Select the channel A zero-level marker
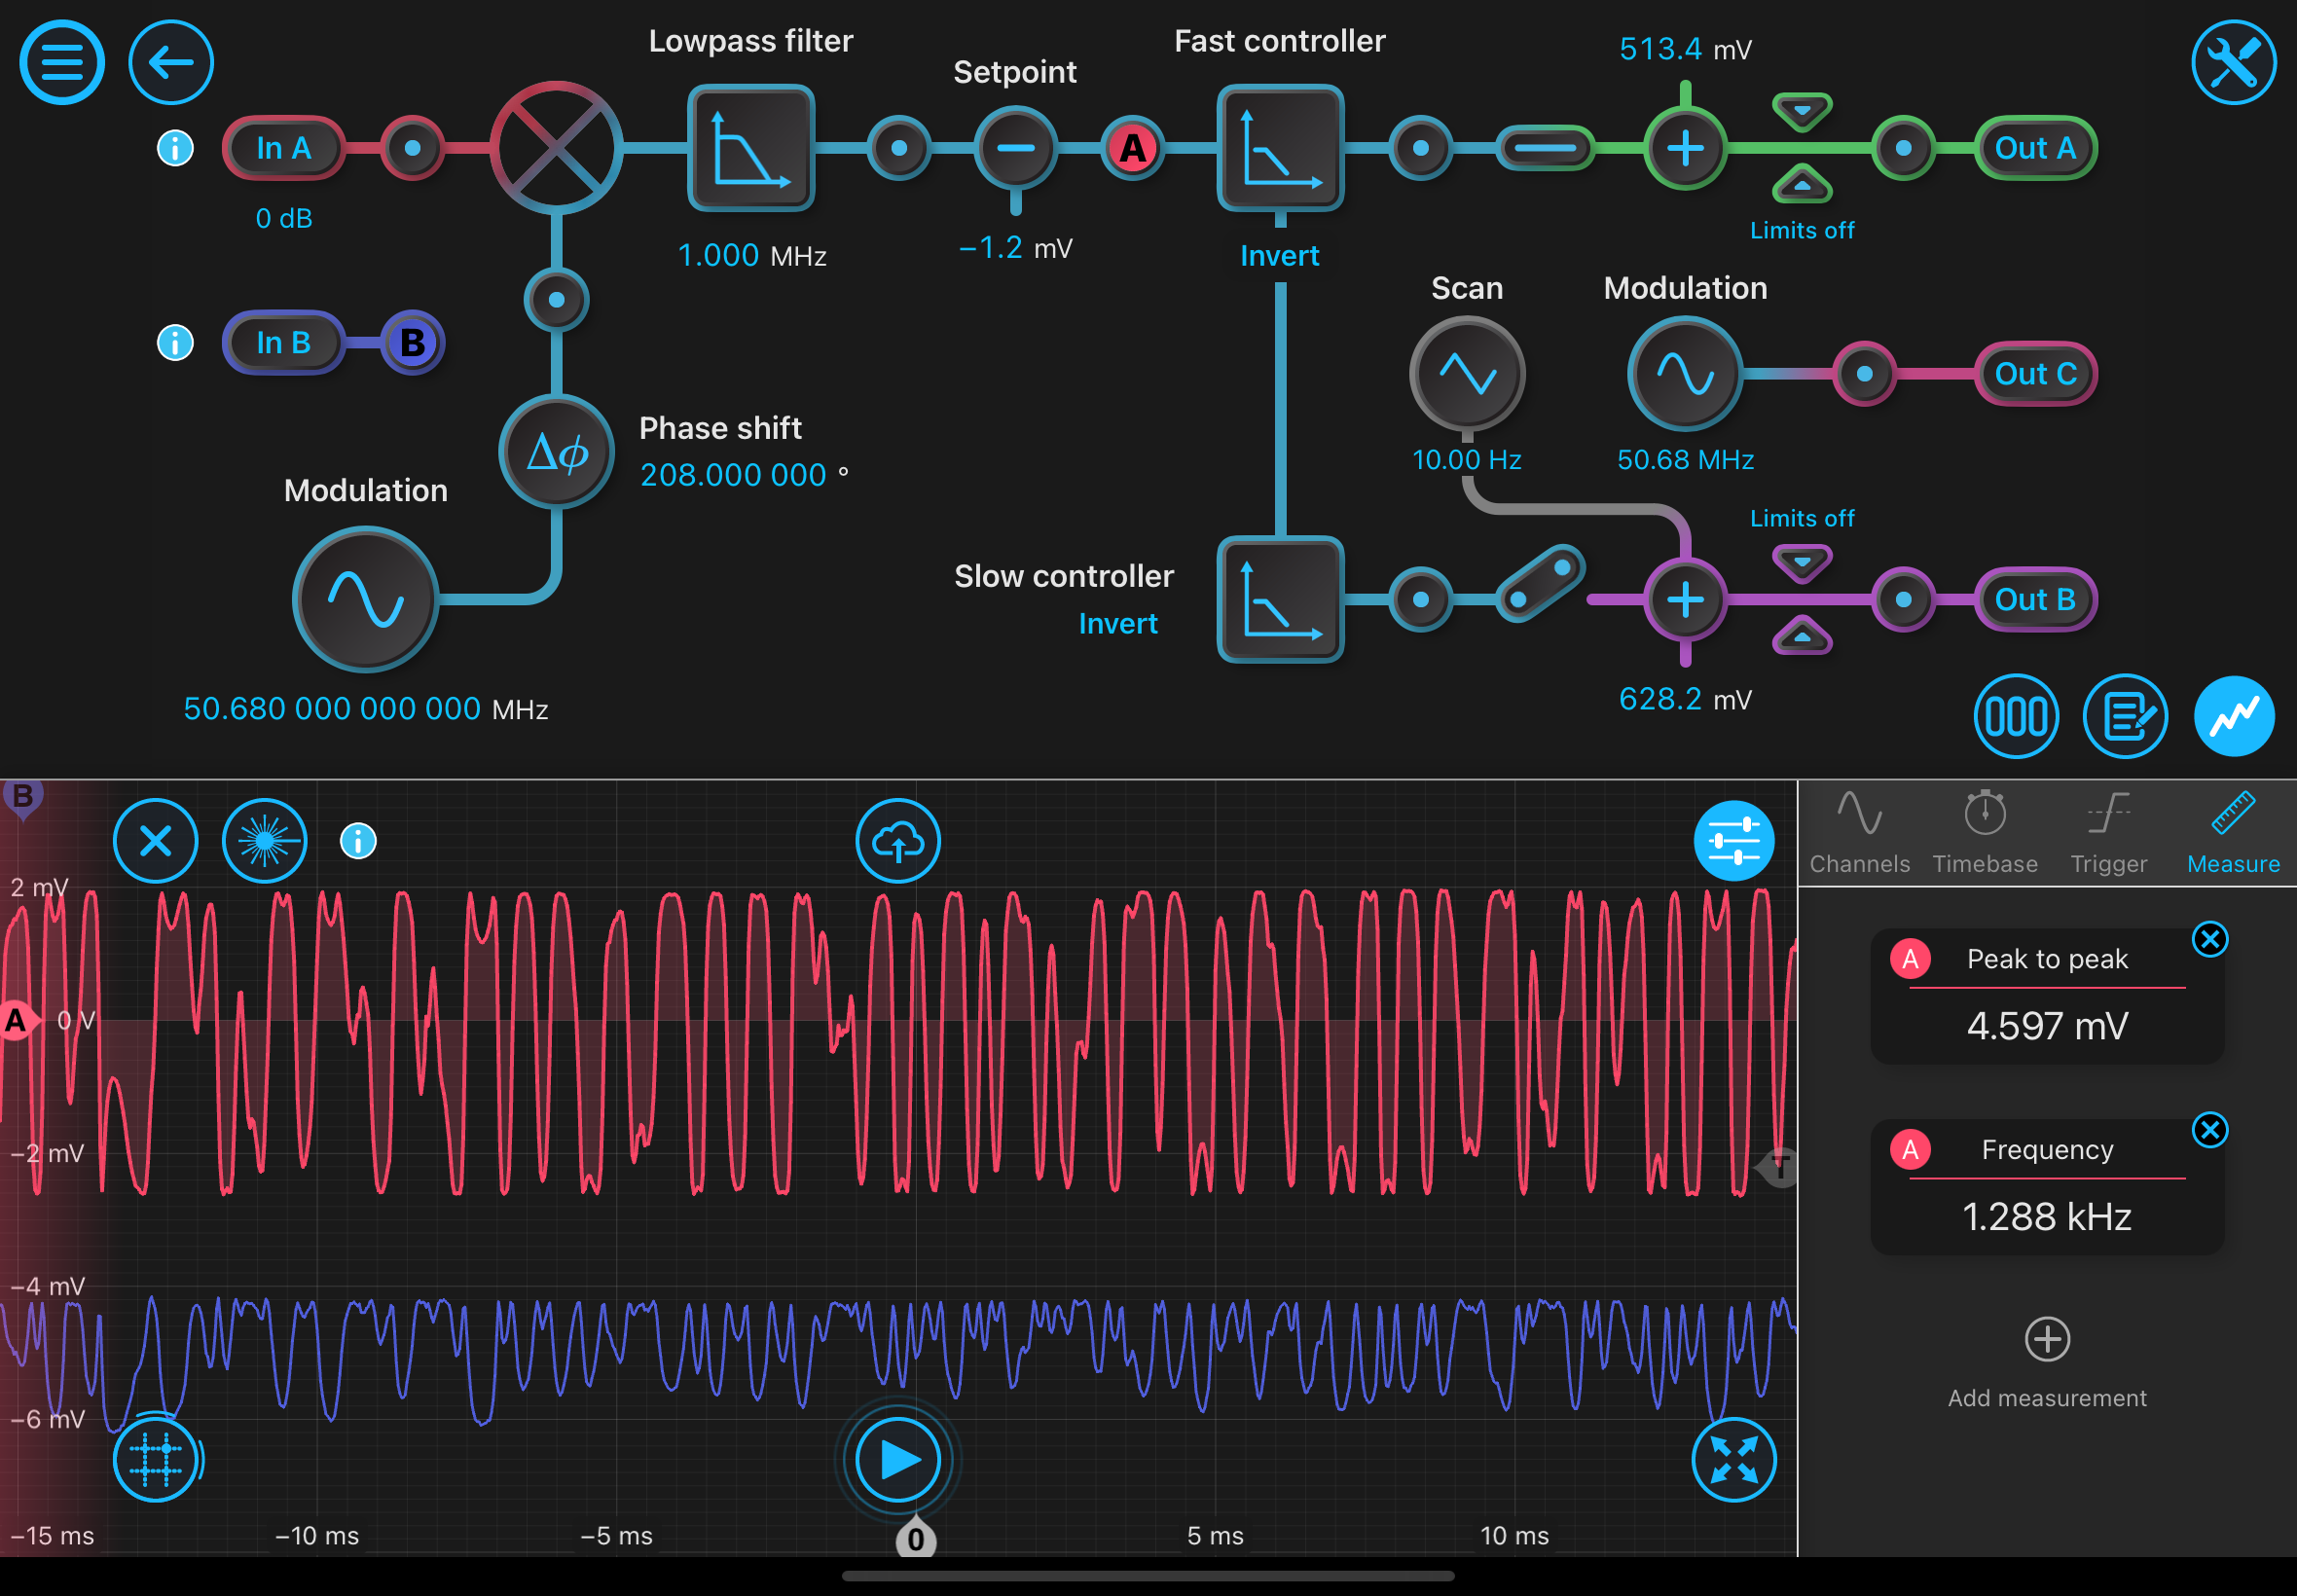This screenshot has width=2297, height=1596. [x=17, y=1021]
